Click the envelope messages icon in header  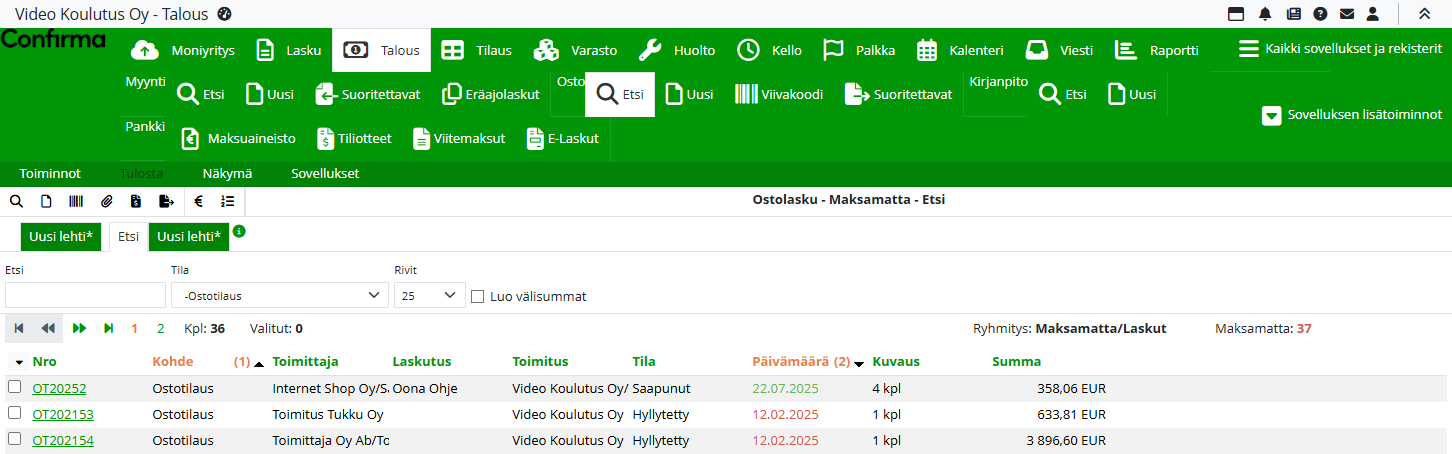1347,14
